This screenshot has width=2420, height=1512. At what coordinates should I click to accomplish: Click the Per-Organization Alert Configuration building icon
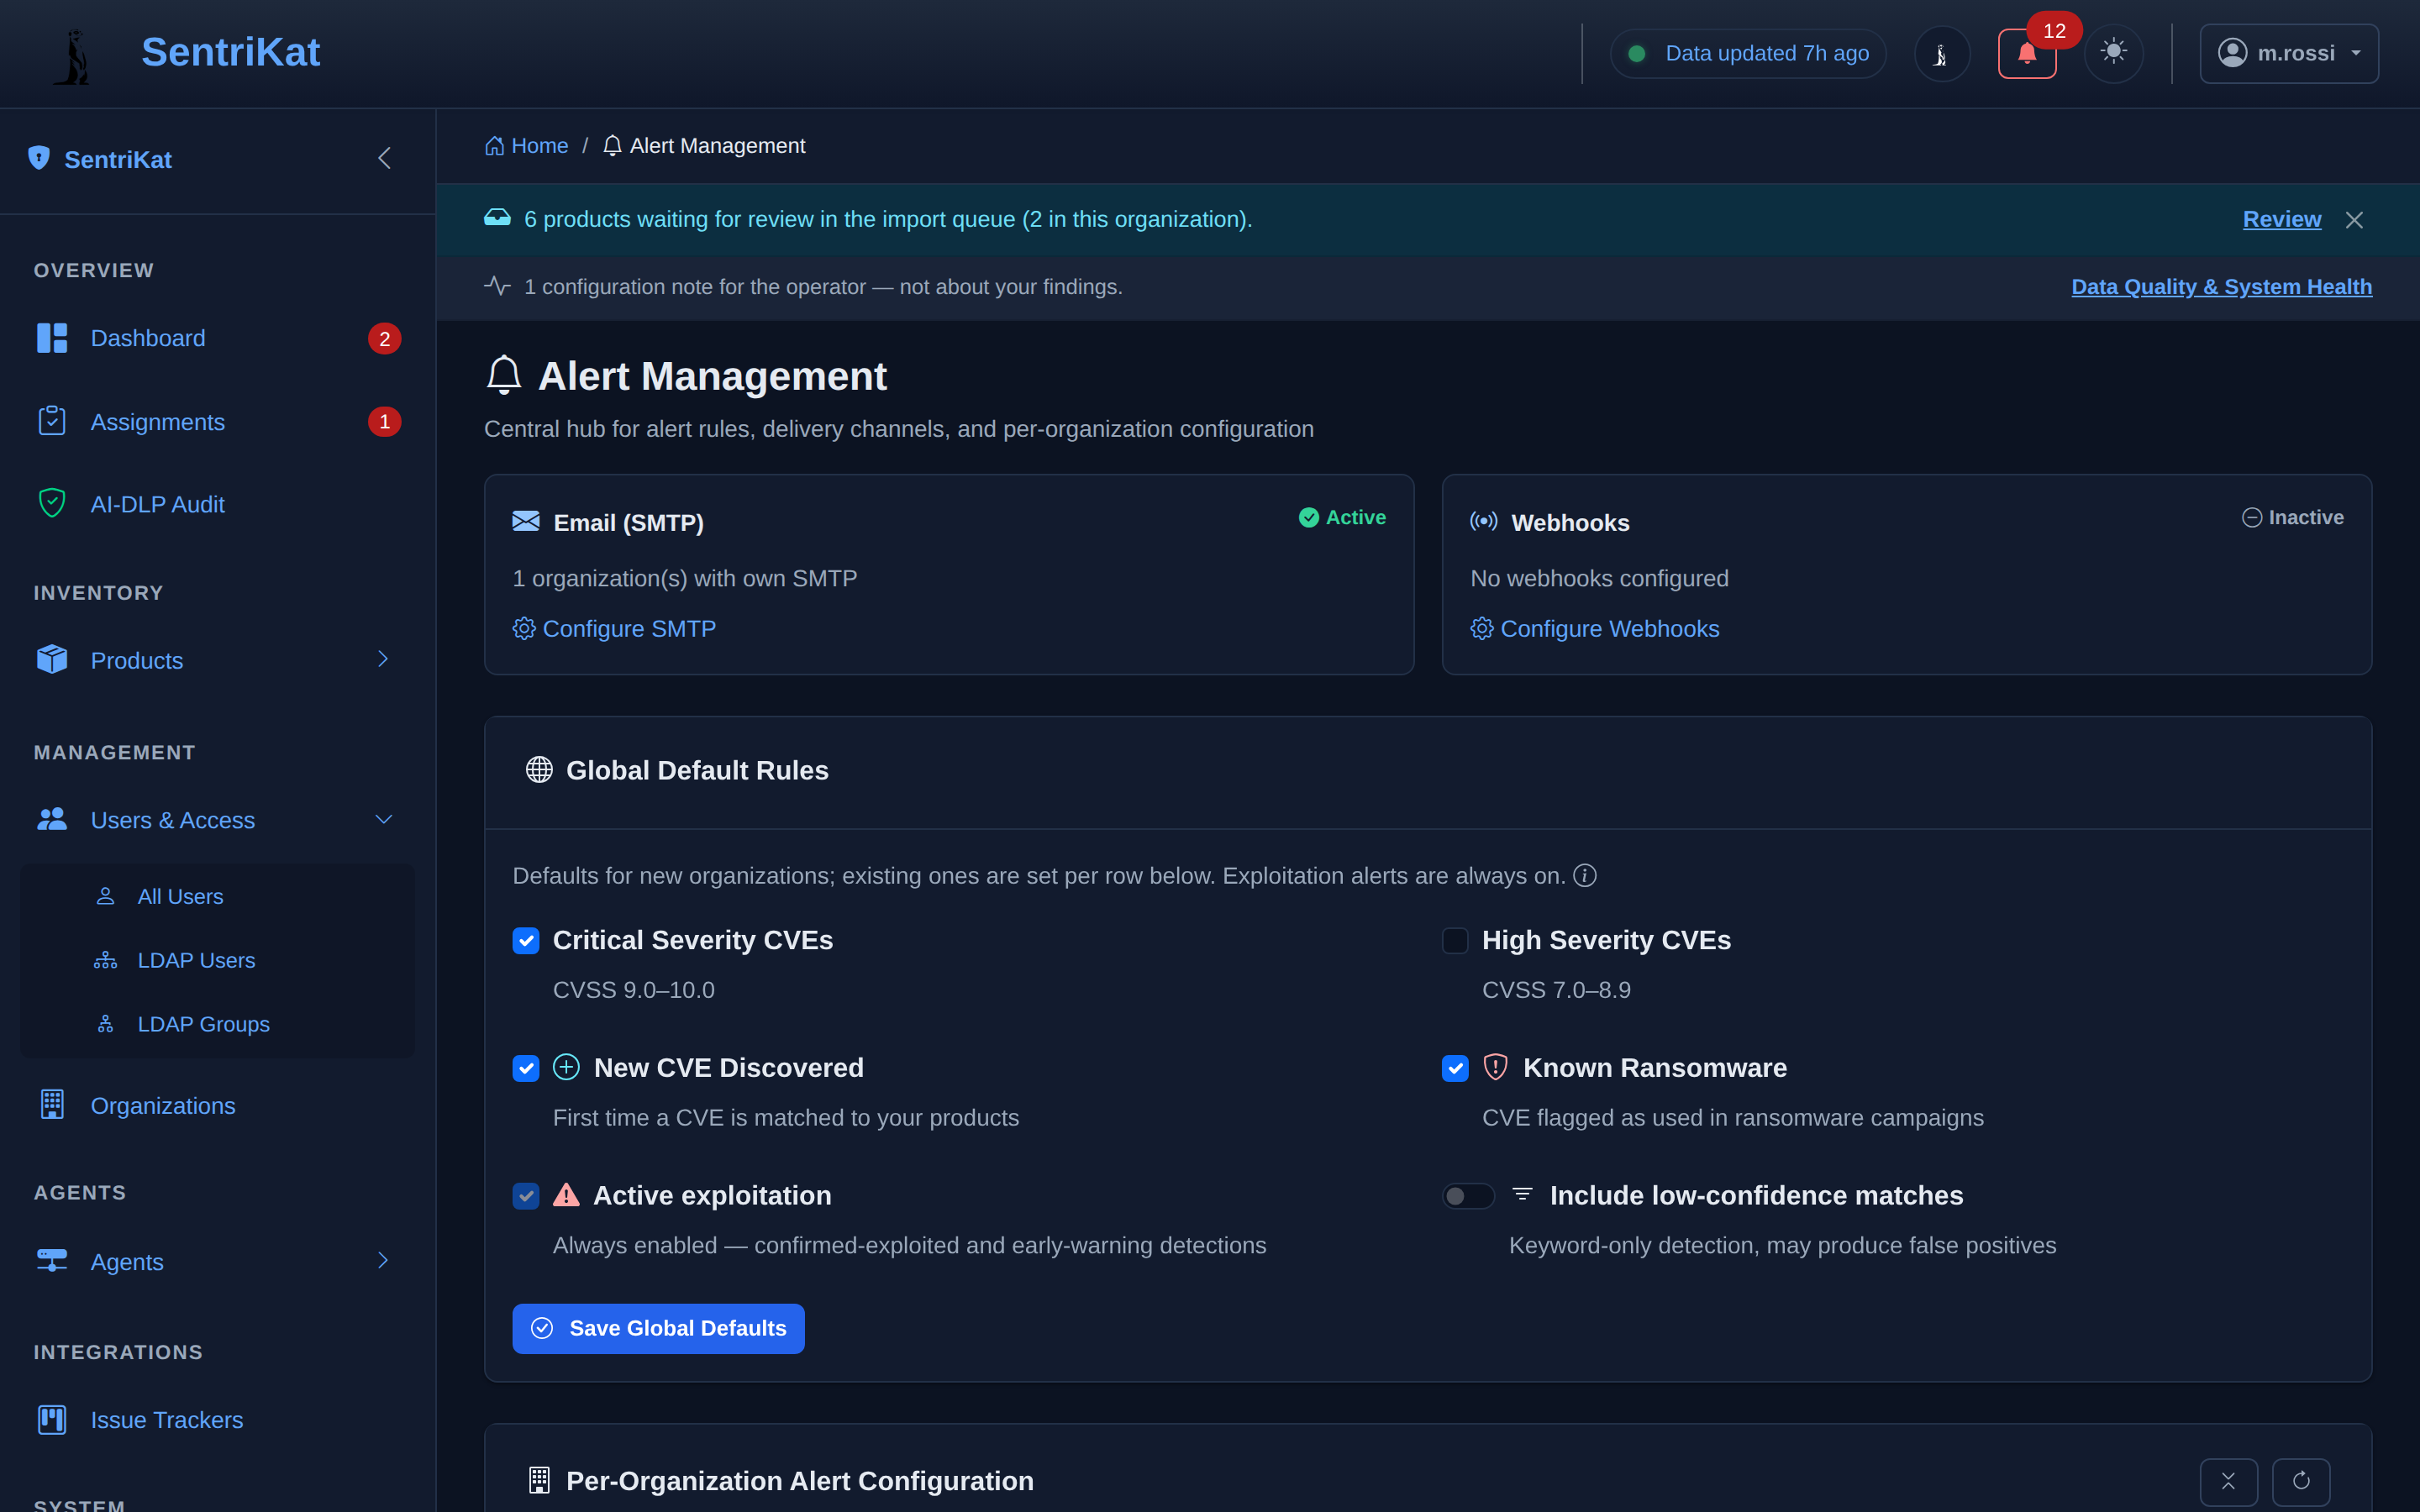click(539, 1480)
